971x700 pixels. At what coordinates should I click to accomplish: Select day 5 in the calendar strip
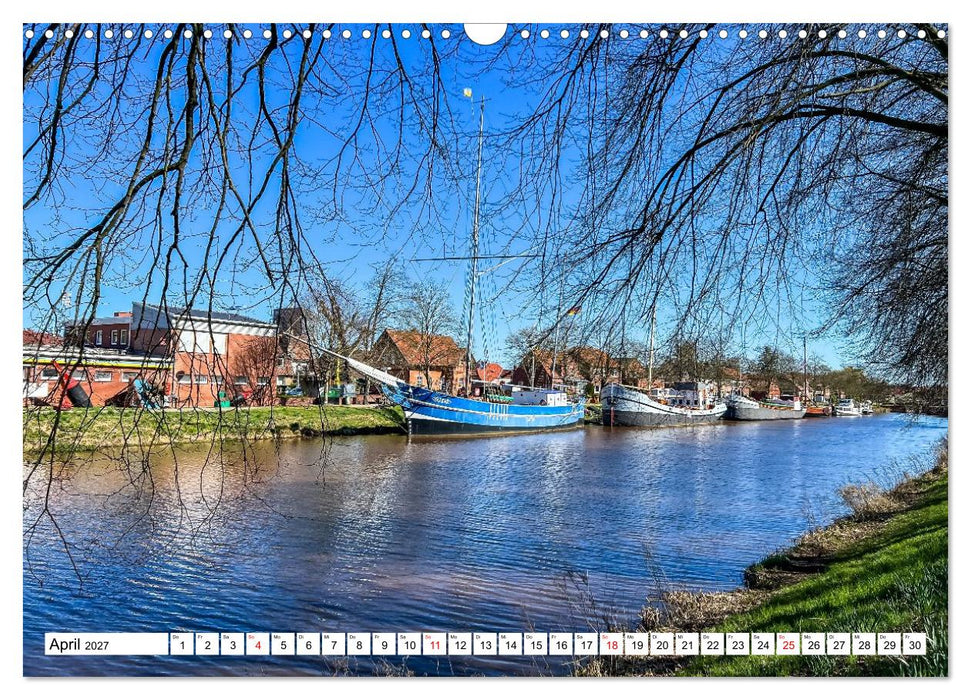coord(283,644)
